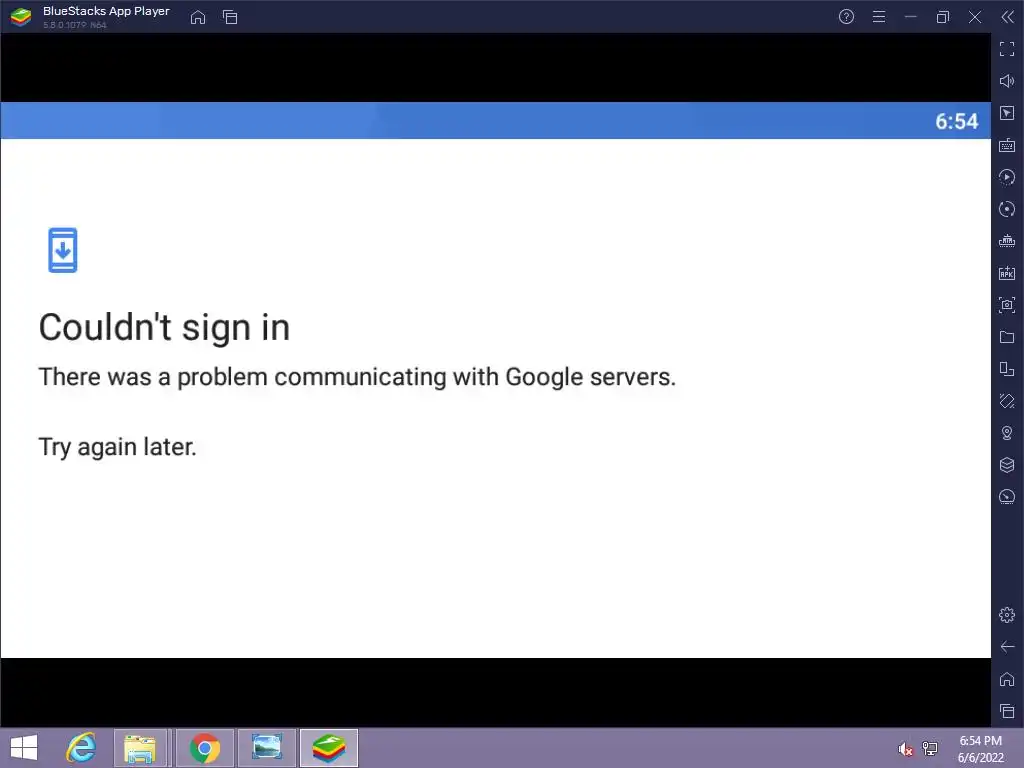
Task: Close the BlueStacks App Player window
Action: click(x=975, y=17)
